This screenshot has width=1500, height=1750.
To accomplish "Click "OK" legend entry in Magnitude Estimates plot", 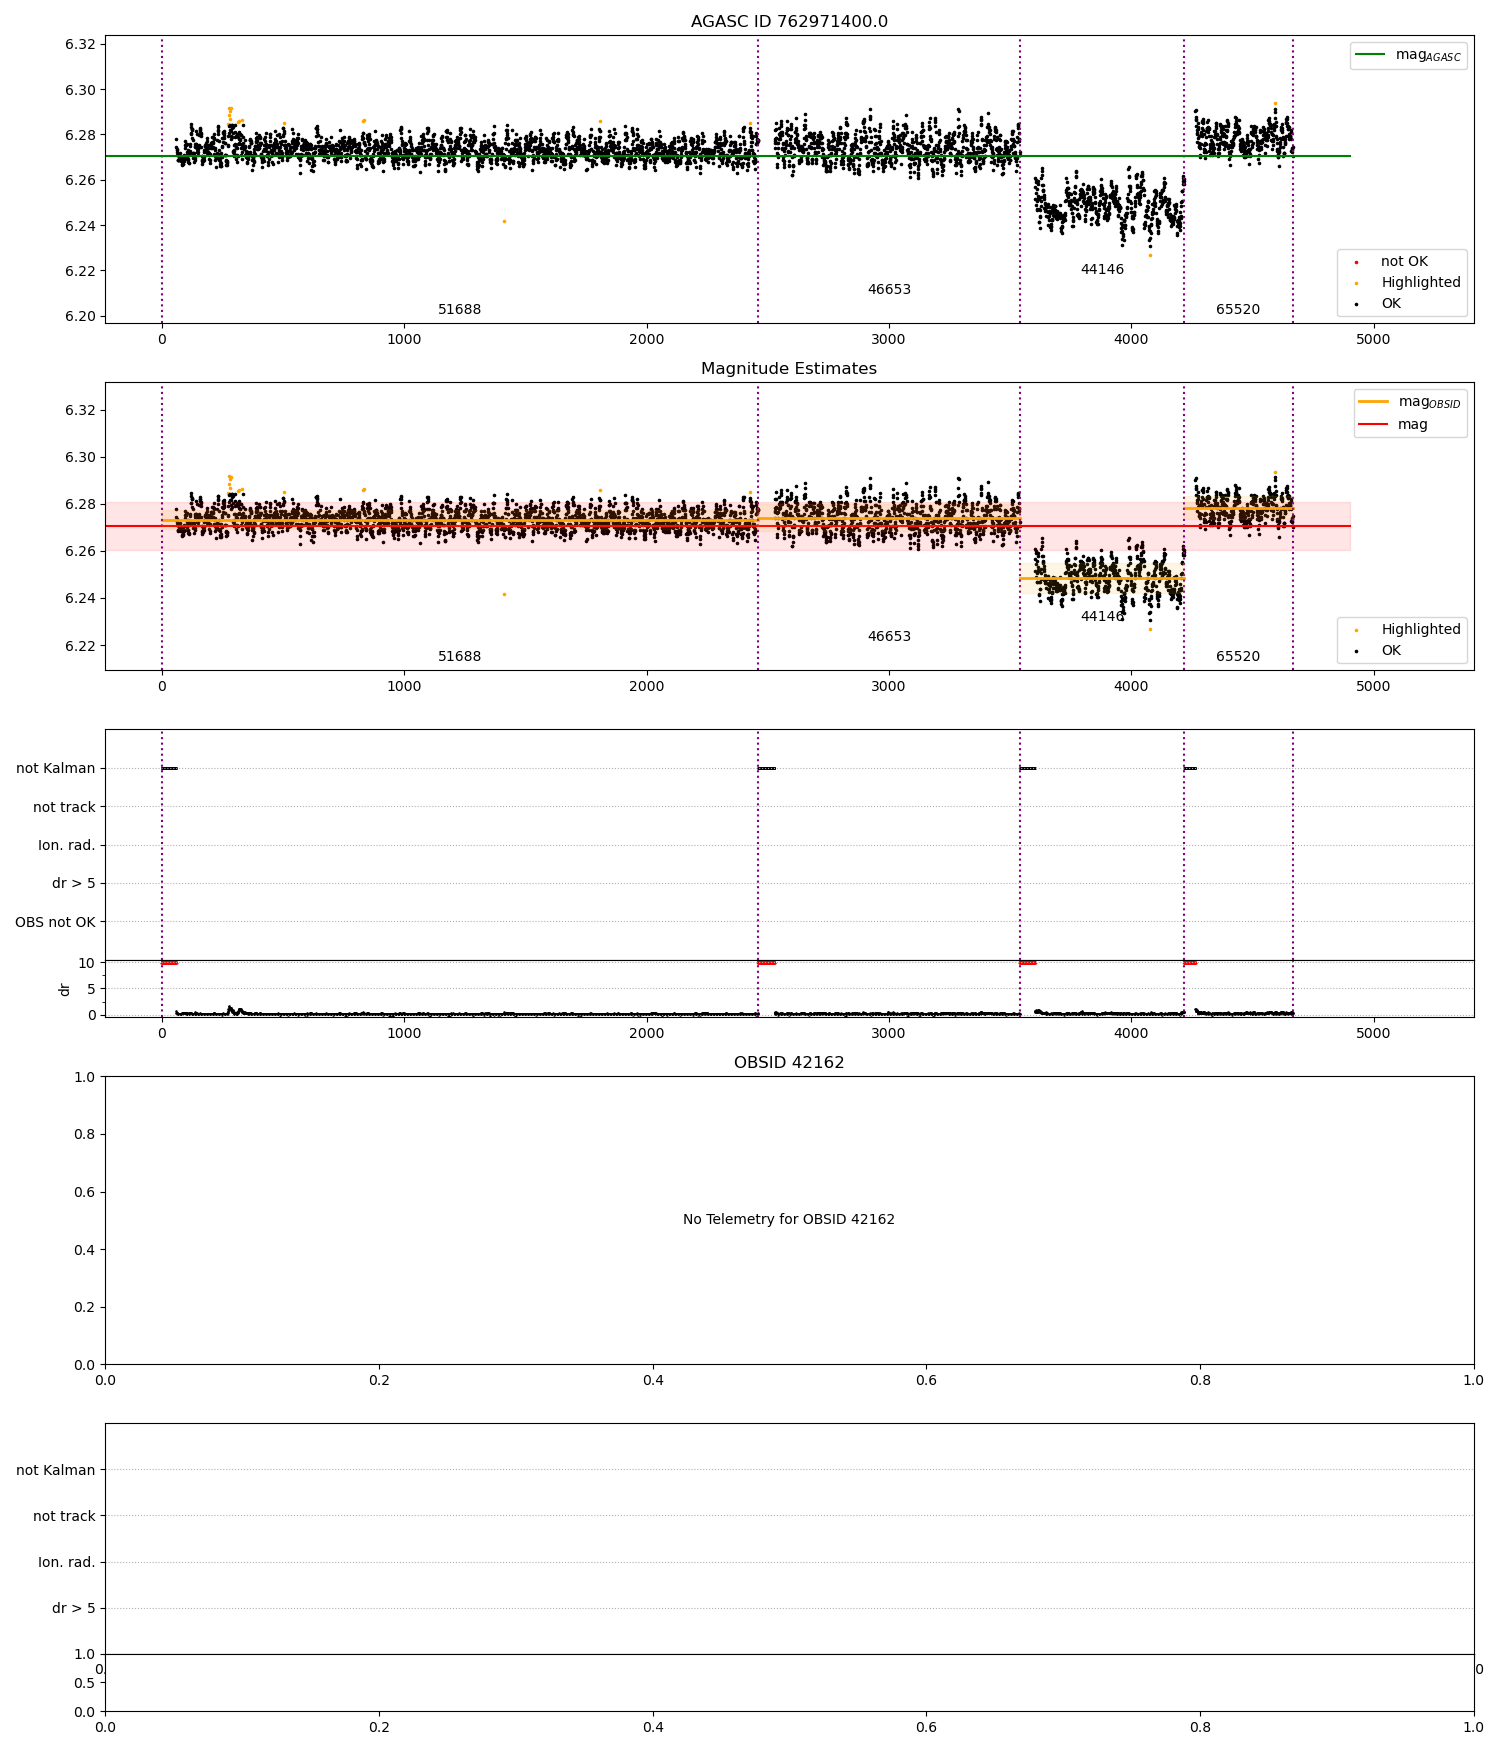I will pyautogui.click(x=1378, y=651).
